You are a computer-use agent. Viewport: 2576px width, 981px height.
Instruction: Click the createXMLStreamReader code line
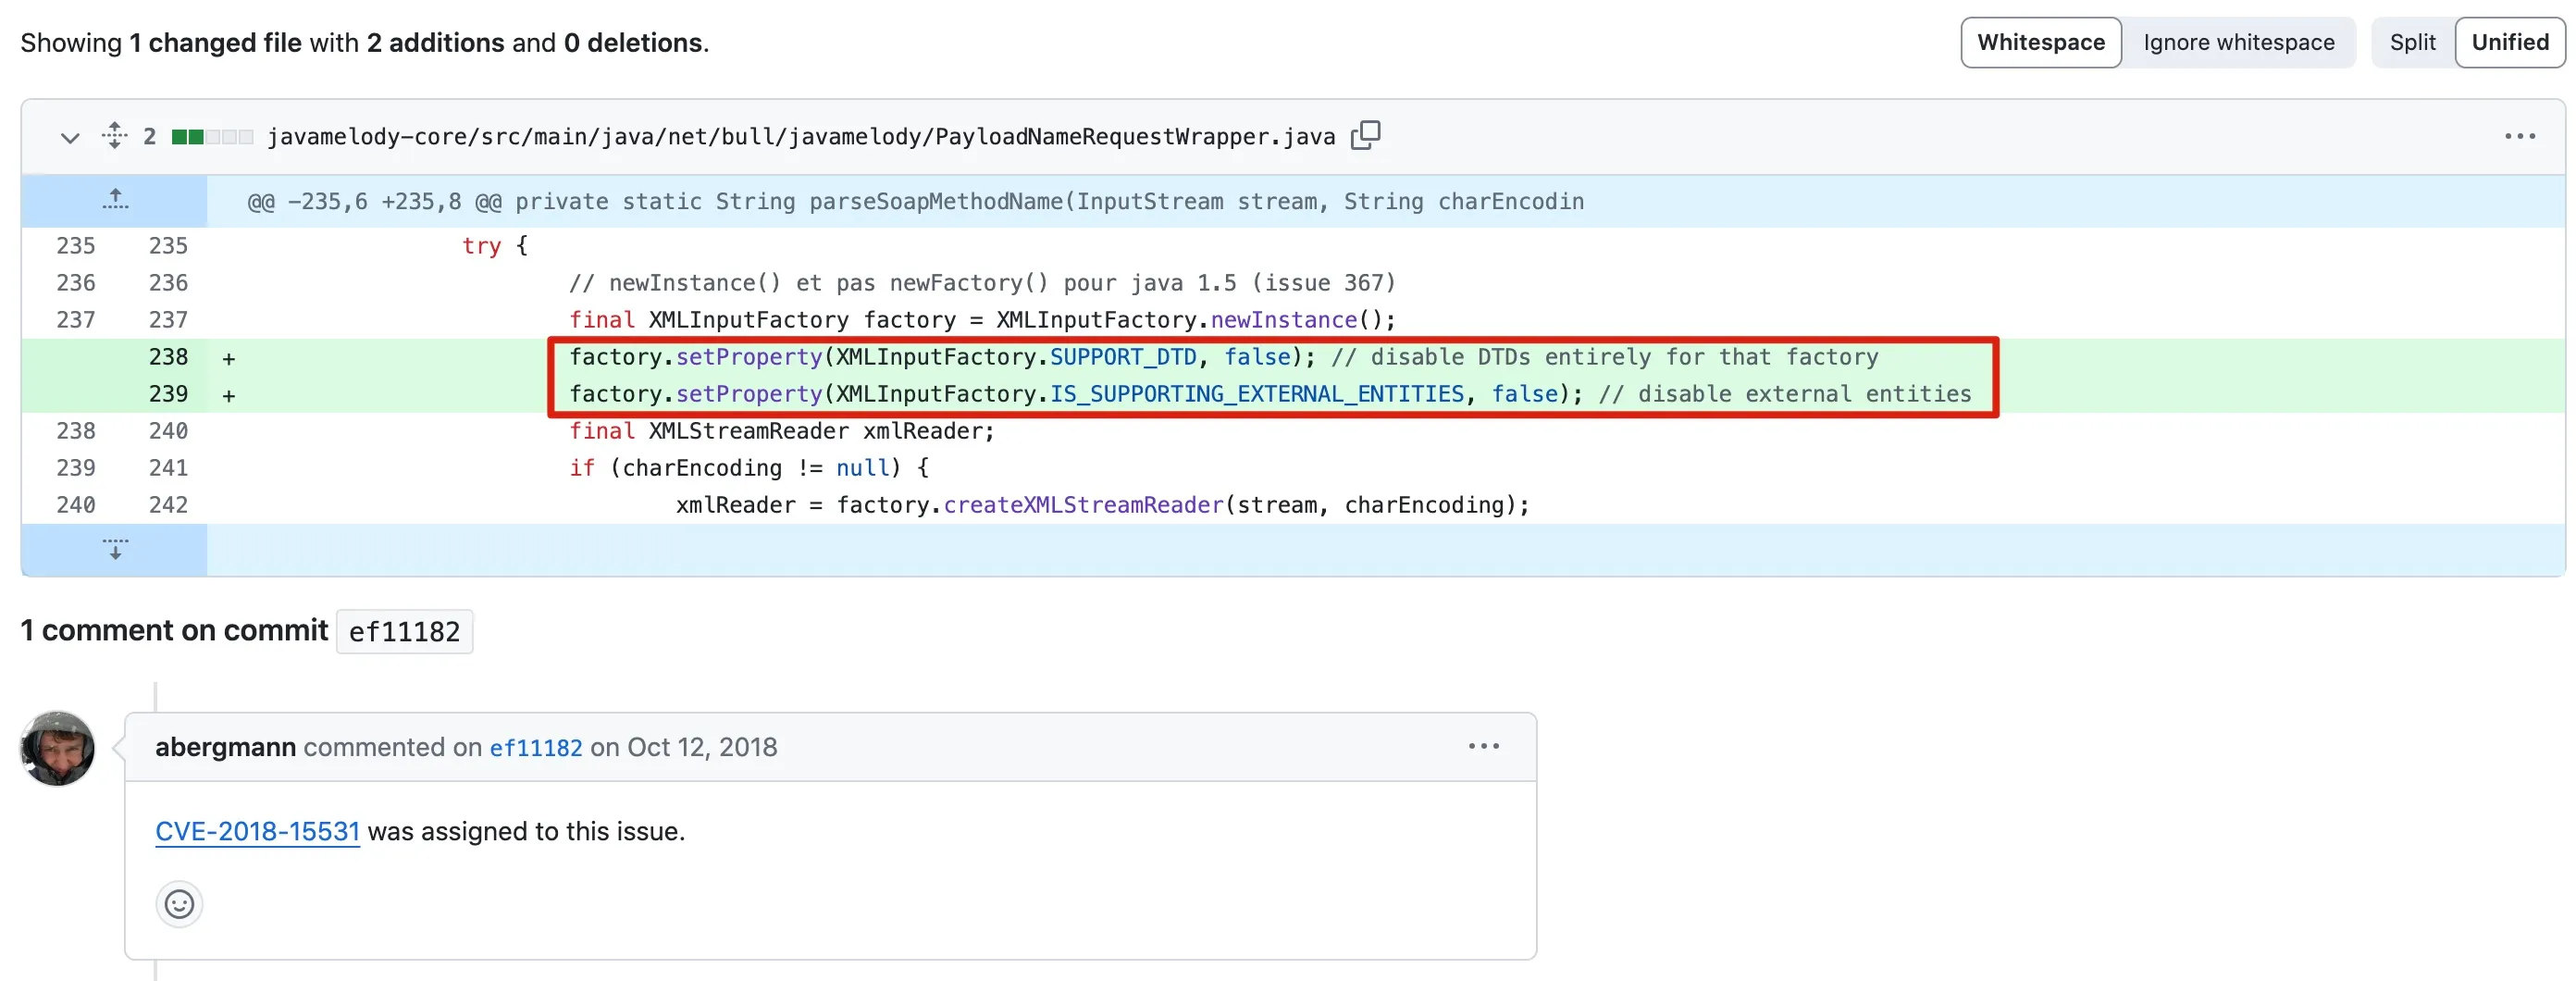[1102, 505]
